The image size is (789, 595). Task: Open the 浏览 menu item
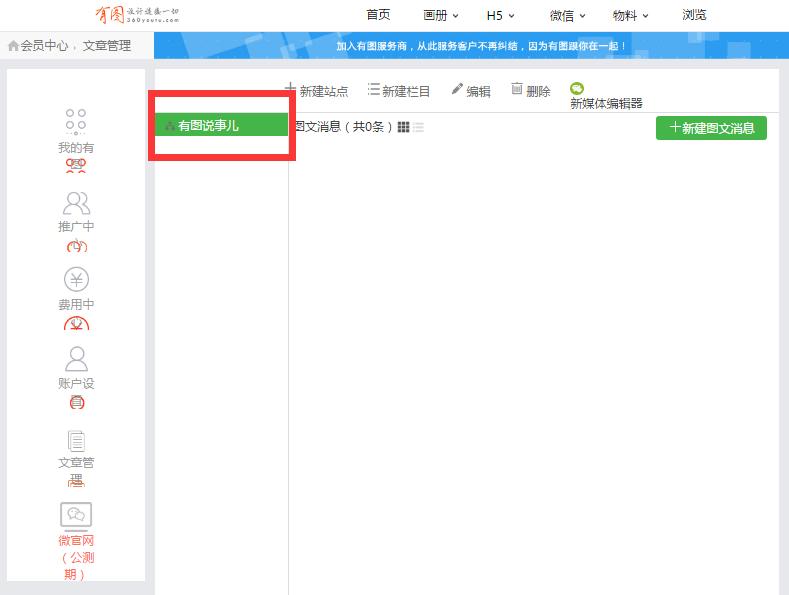pyautogui.click(x=694, y=15)
